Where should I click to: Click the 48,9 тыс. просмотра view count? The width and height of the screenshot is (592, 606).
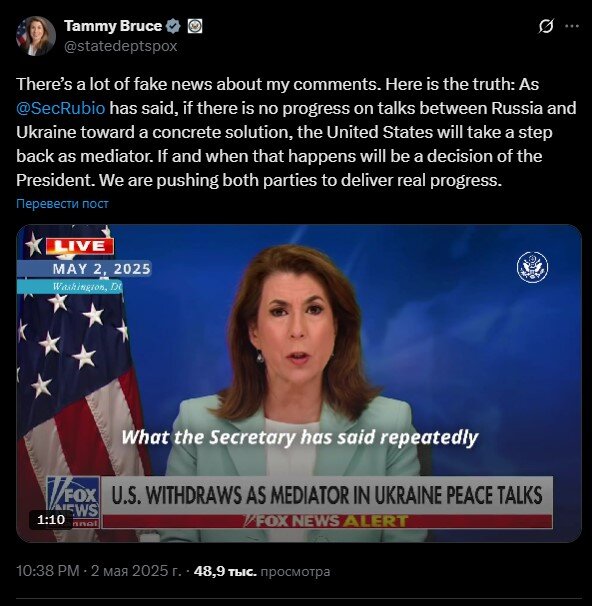[x=262, y=571]
